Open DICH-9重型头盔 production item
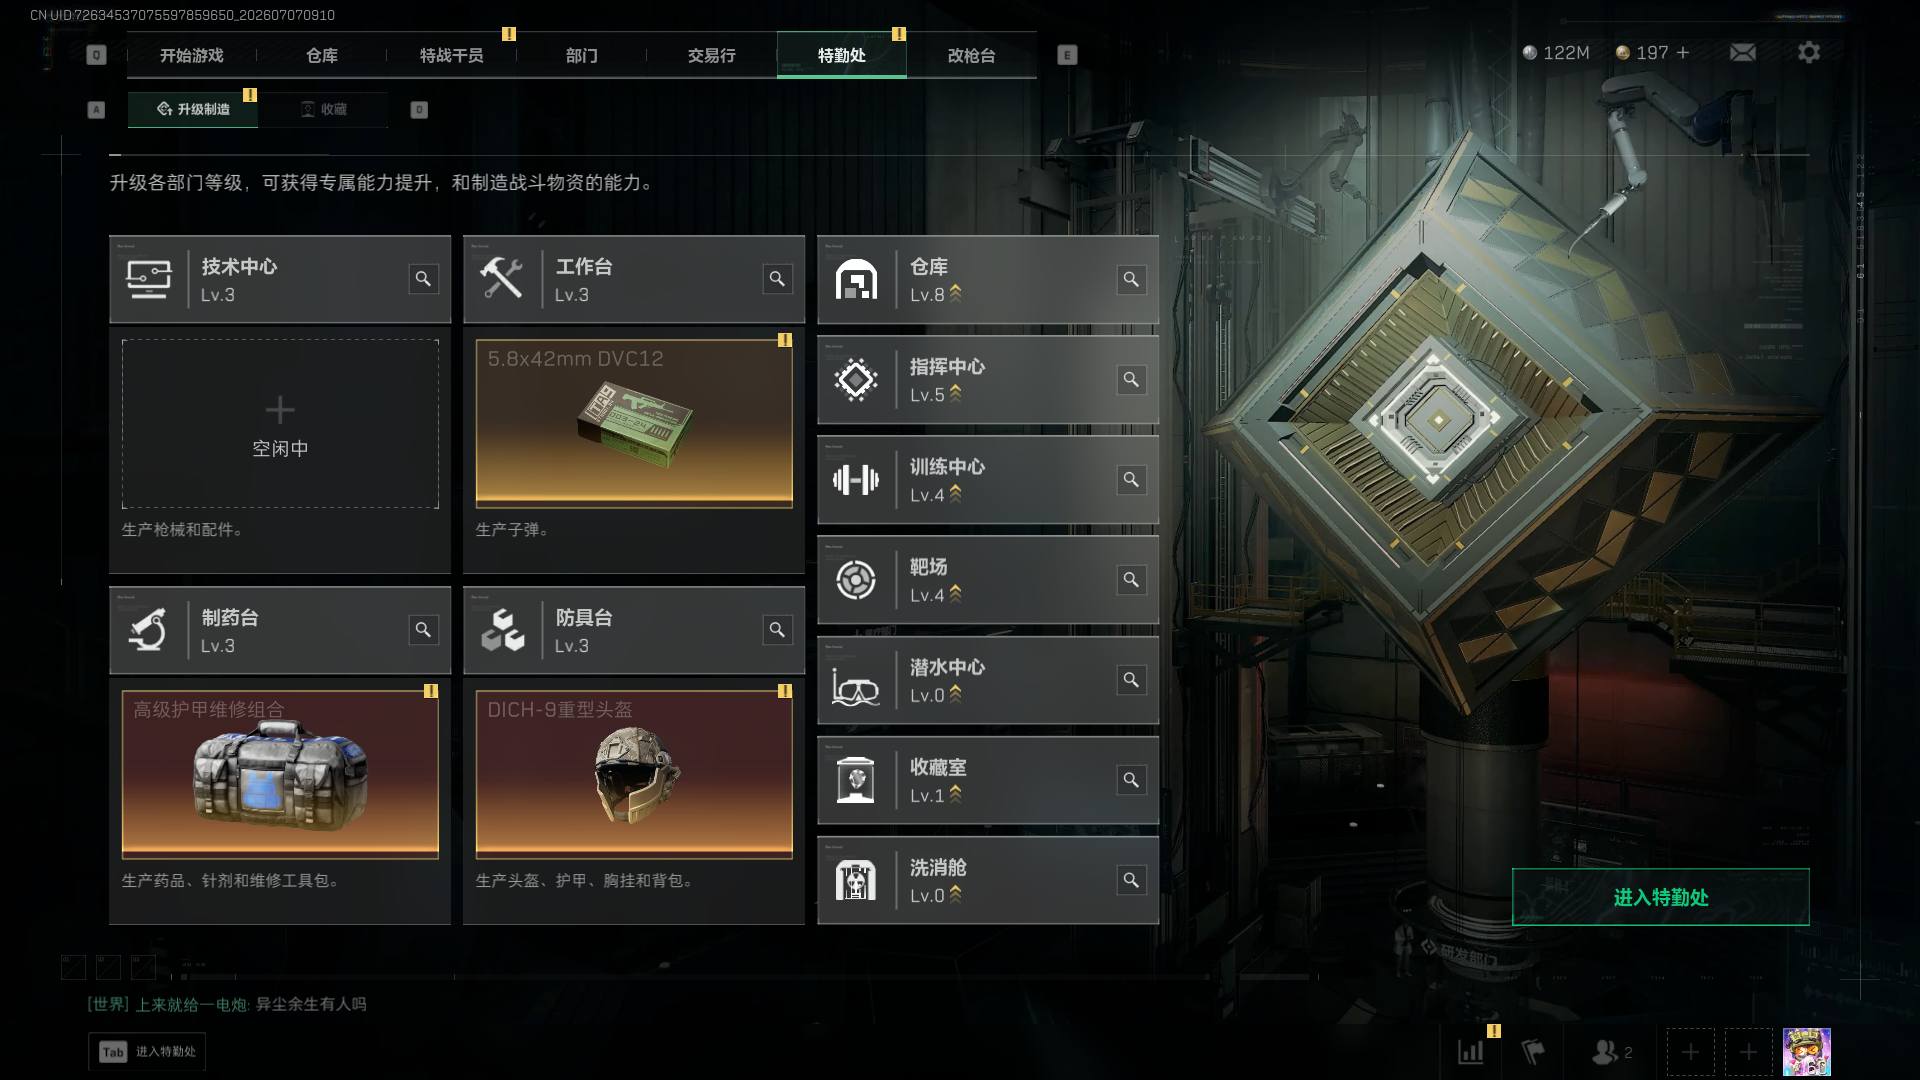The width and height of the screenshot is (1920, 1080). 634,775
